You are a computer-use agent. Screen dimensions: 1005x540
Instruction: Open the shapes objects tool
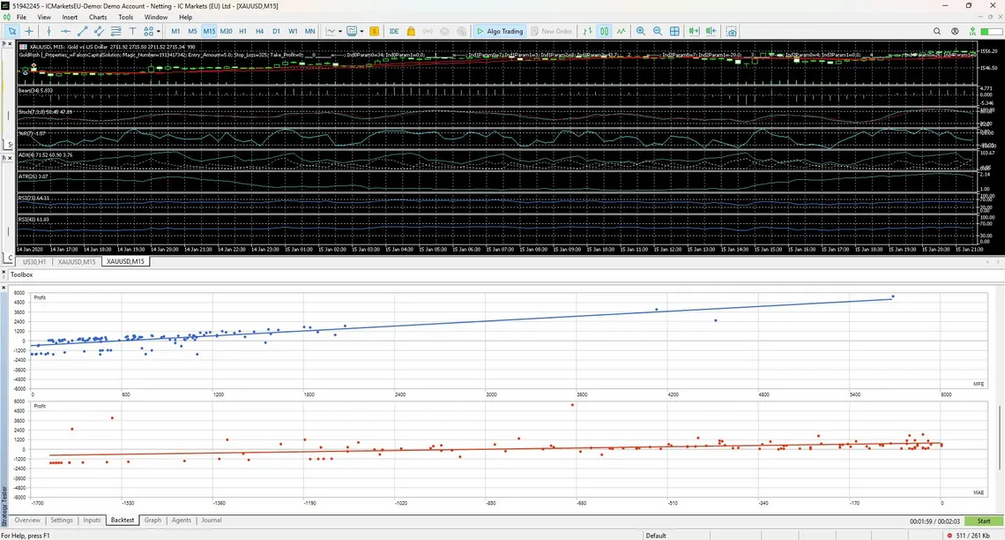pyautogui.click(x=149, y=31)
